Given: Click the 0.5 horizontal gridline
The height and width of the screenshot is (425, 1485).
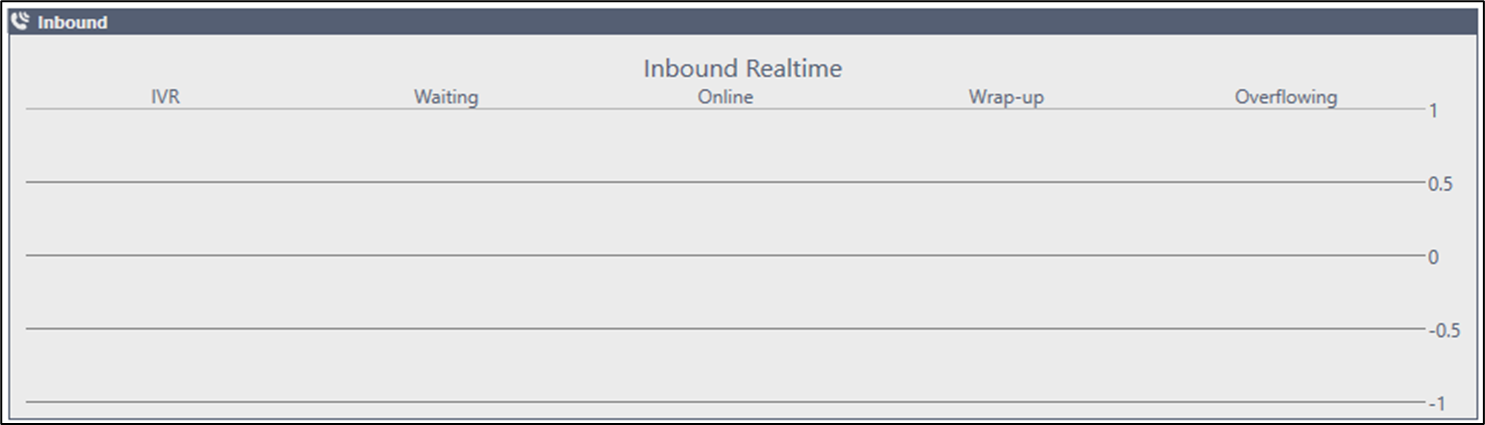Looking at the screenshot, I should pyautogui.click(x=726, y=182).
